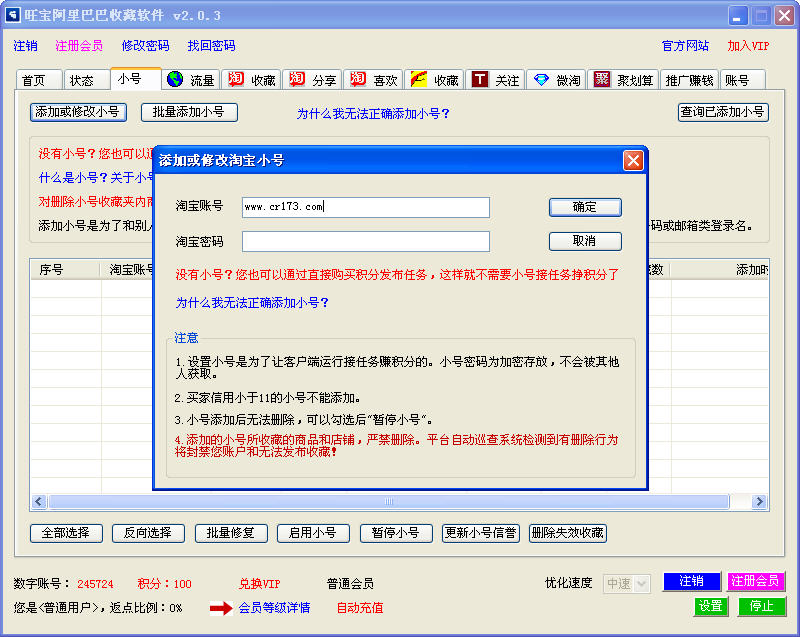Click the diamond icon on 微淘 tab
800x637 pixels.
pos(541,80)
